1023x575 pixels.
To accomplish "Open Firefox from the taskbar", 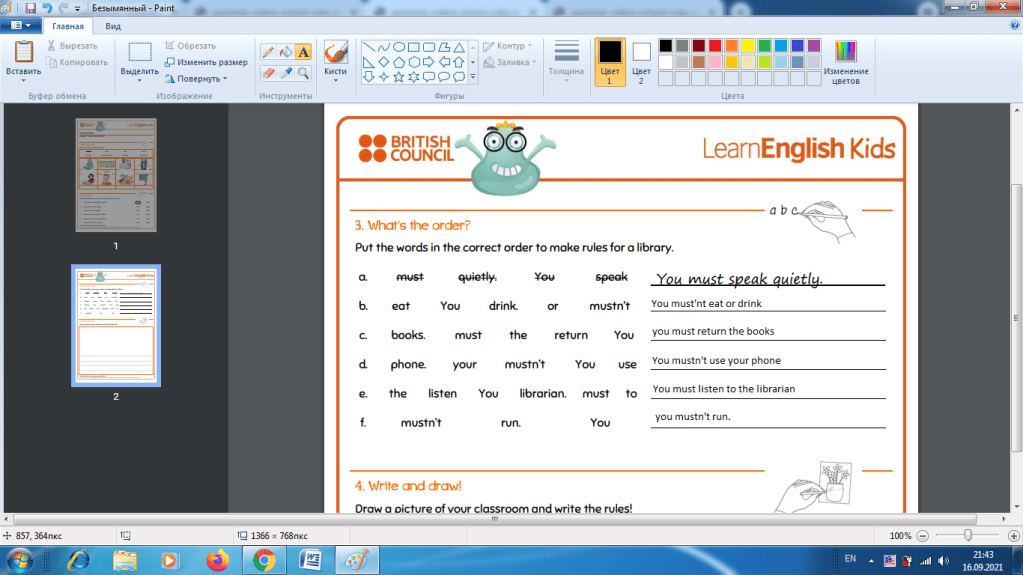I will pos(216,560).
